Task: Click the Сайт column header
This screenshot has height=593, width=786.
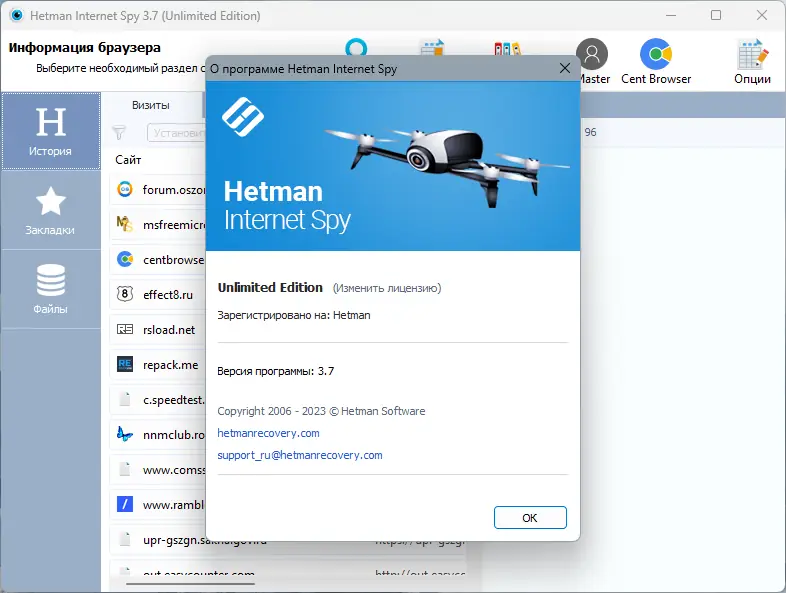Action: coord(128,160)
